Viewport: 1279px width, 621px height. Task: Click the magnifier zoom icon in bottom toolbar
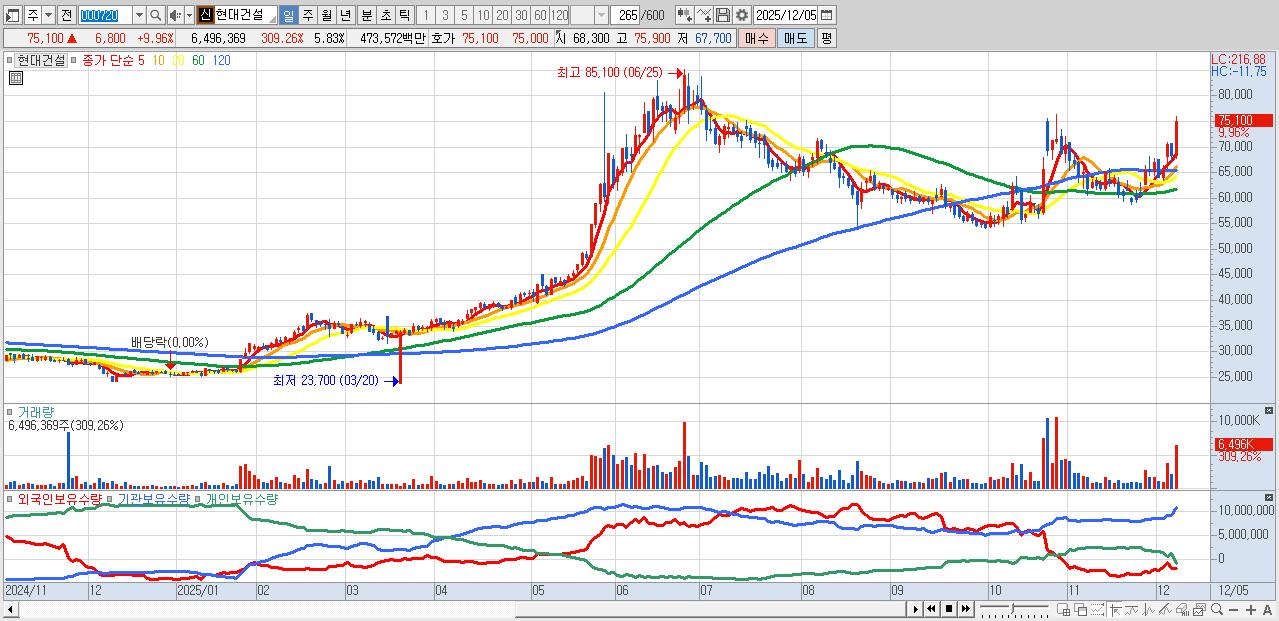[1217, 608]
